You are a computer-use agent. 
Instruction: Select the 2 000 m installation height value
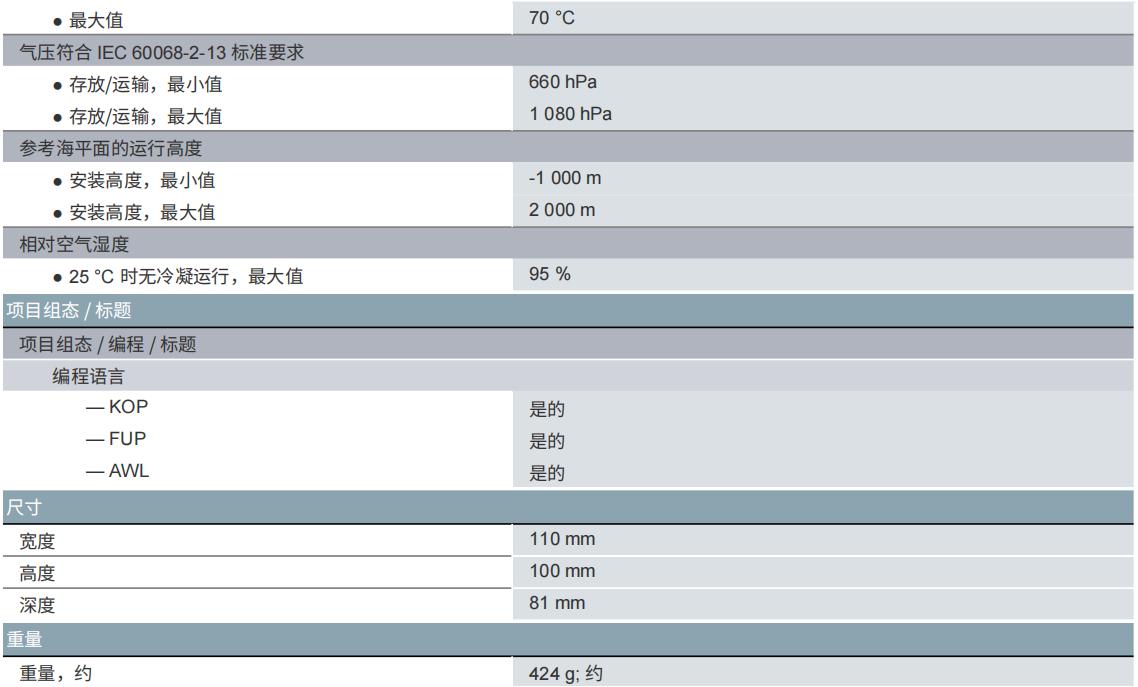562,210
